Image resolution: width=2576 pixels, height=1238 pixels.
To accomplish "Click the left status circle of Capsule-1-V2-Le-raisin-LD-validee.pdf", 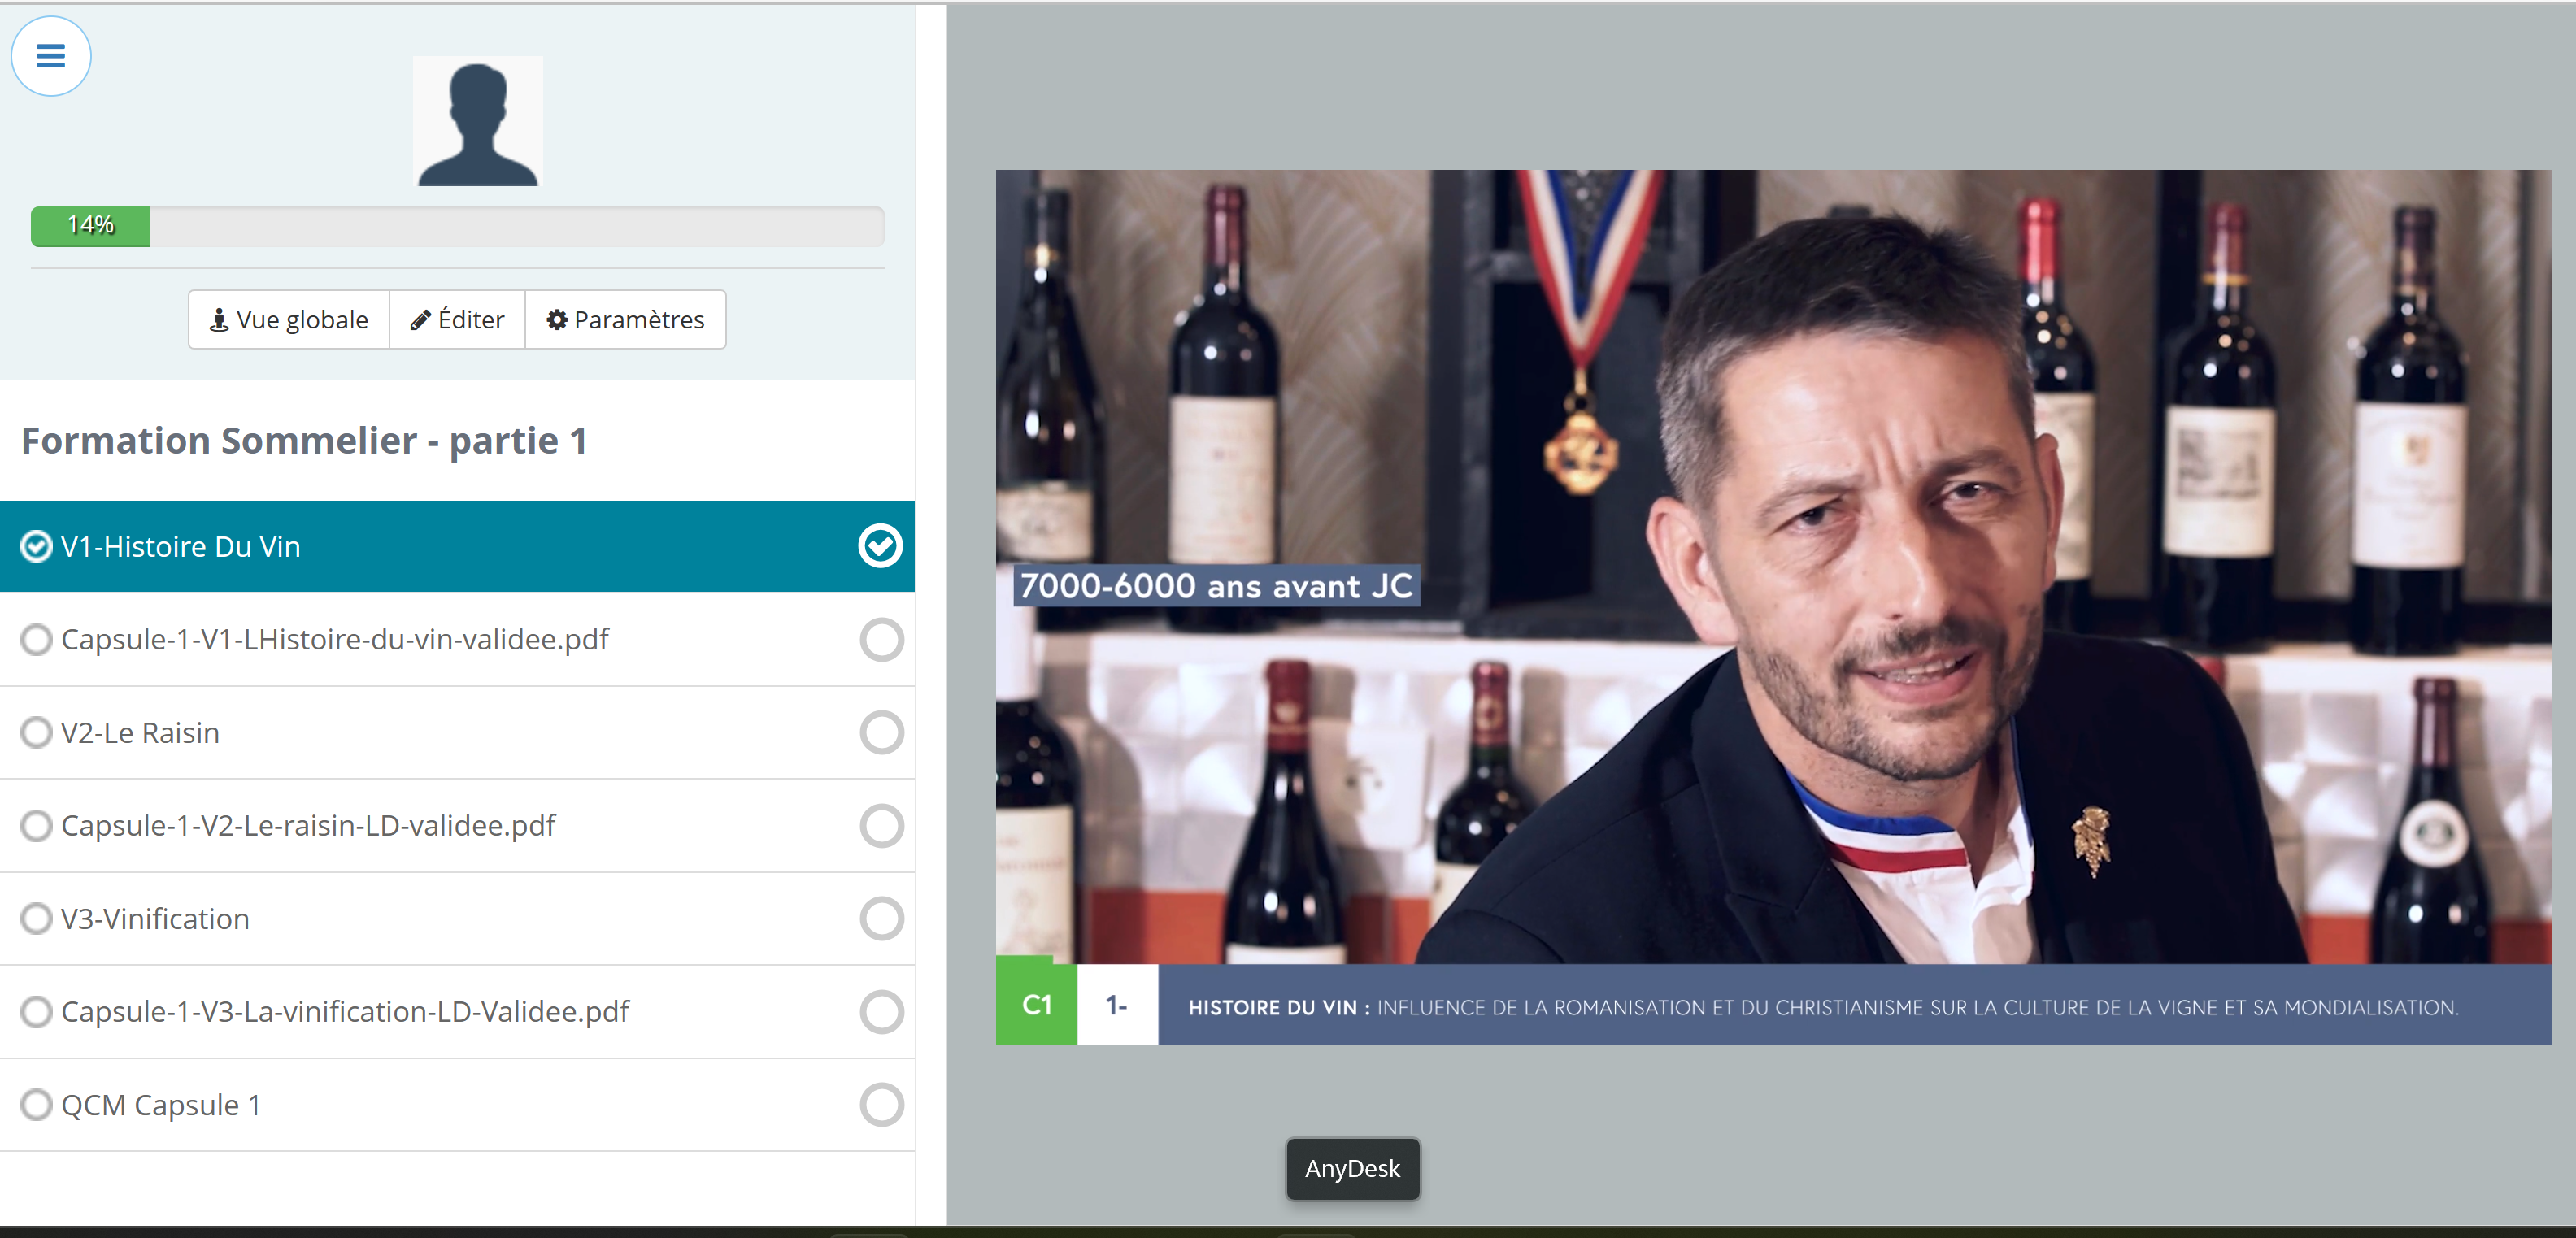I will (36, 826).
